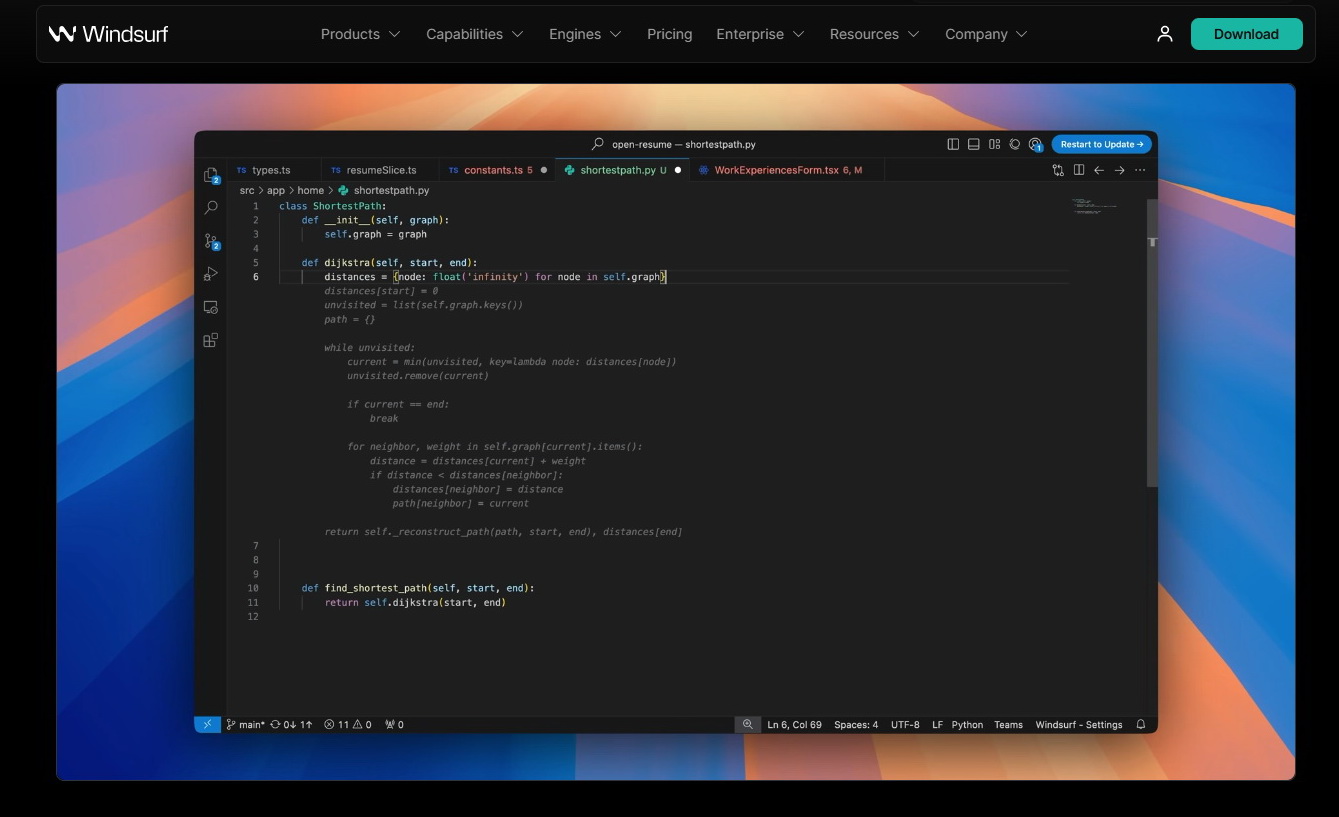Viewport: 1339px width, 817px height.
Task: Expand the Products menu
Action: [360, 34]
